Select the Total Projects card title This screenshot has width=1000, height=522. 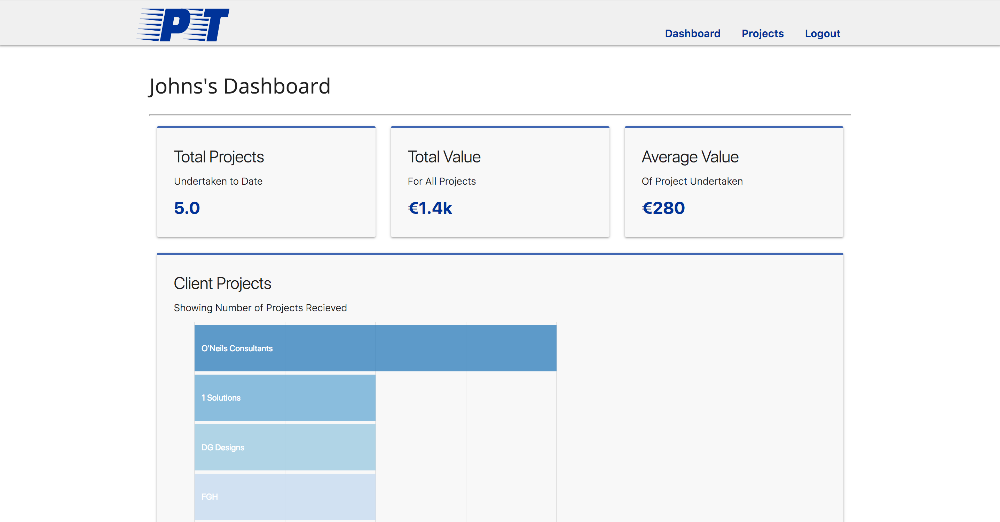[219, 157]
